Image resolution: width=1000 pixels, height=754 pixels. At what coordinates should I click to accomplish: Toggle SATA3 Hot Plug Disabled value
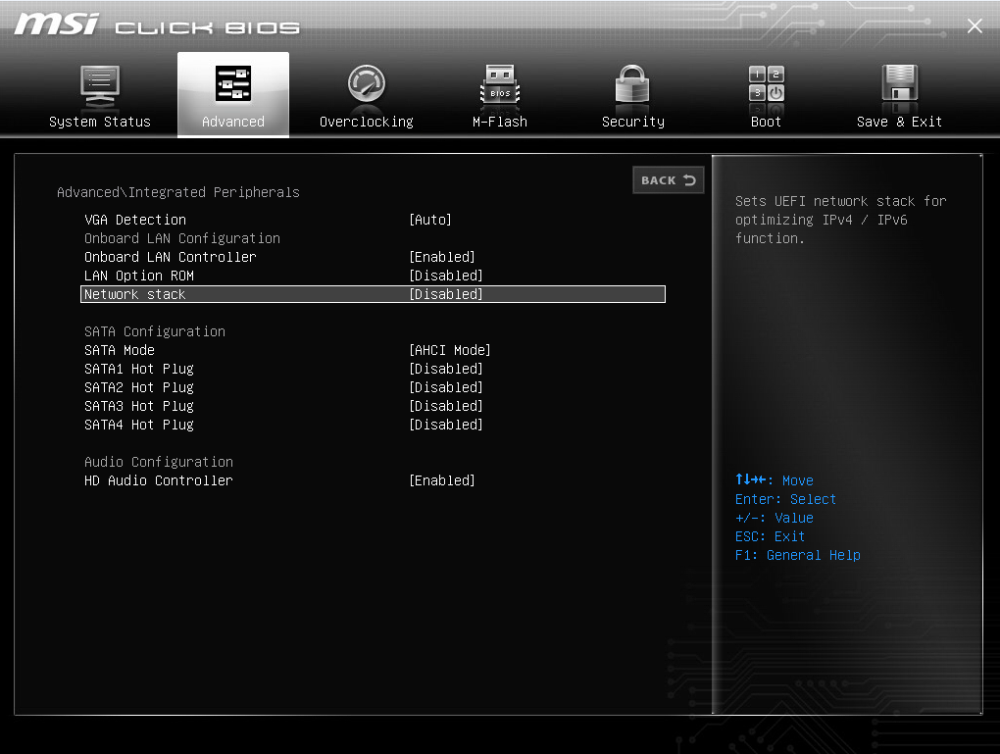click(x=446, y=407)
